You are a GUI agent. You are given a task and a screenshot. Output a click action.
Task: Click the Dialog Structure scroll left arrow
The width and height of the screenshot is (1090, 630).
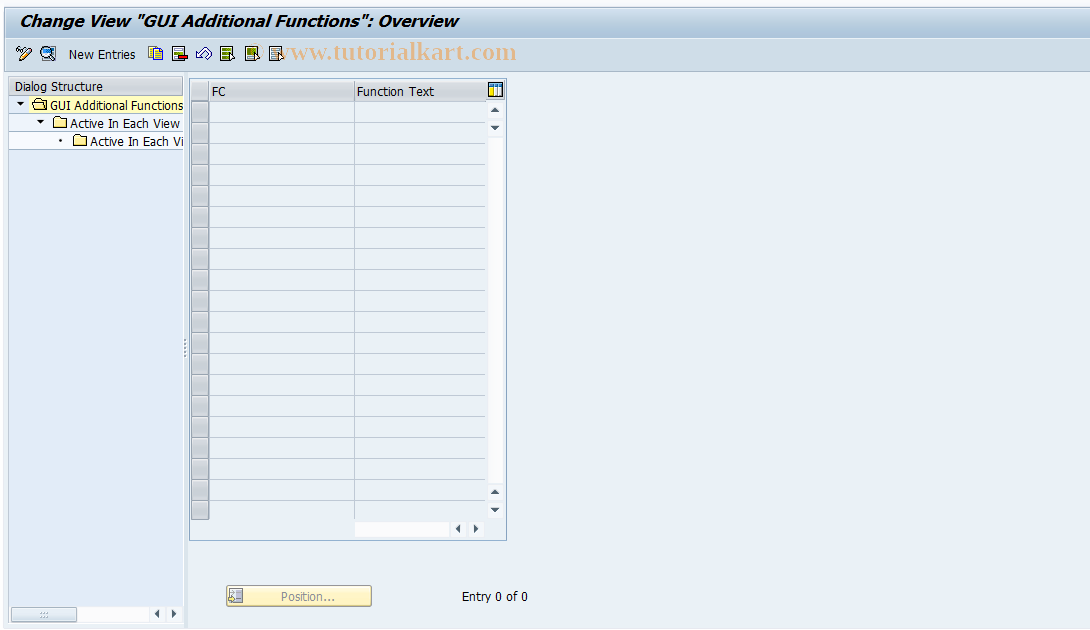157,613
